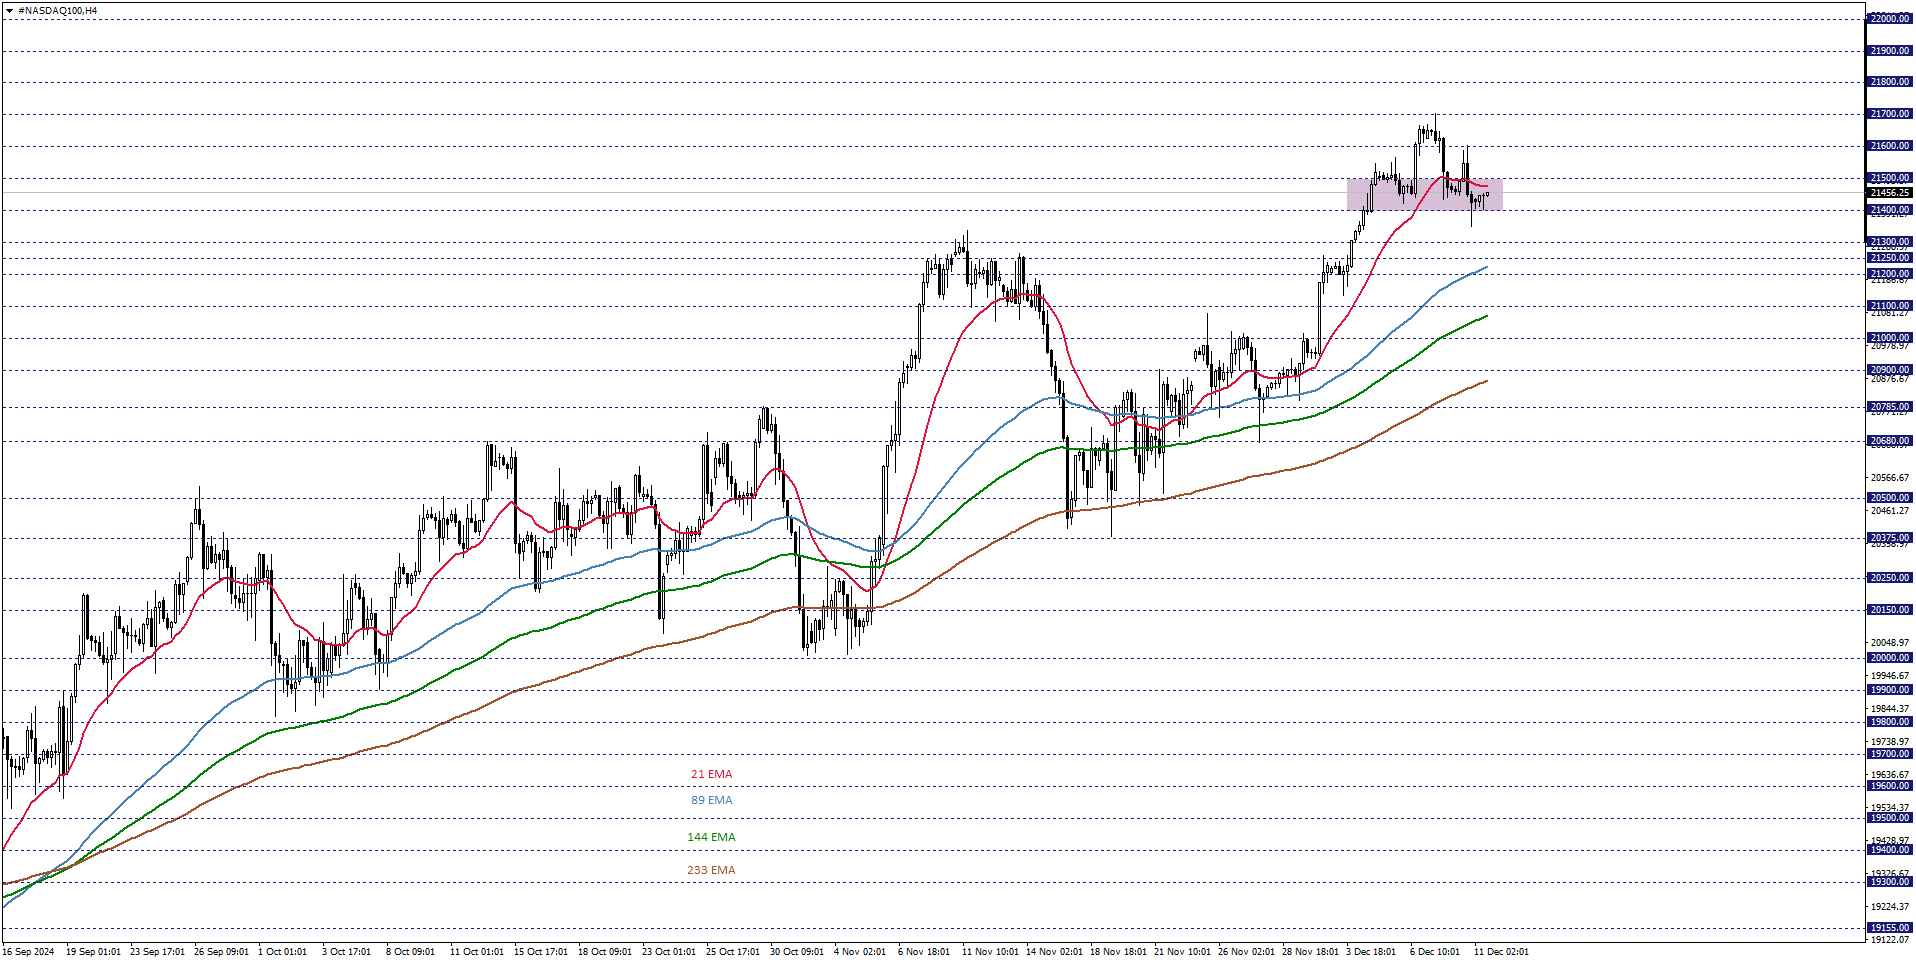The image size is (1916, 963).
Task: Click the 8 Oct 09:01 time label
Action: [x=410, y=952]
